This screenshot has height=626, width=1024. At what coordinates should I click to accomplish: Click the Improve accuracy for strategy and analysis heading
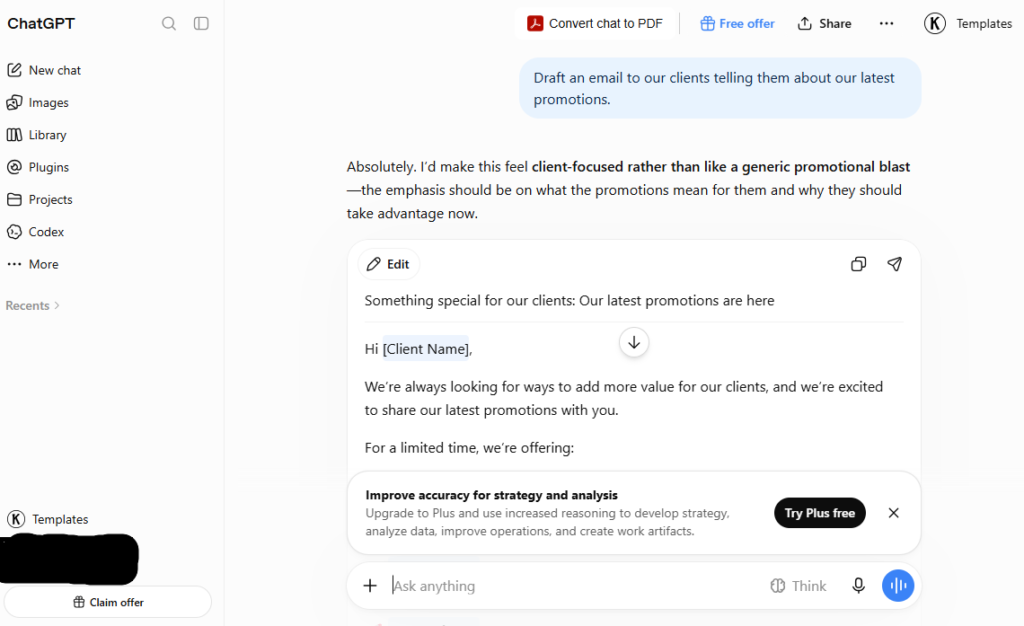[x=491, y=495]
